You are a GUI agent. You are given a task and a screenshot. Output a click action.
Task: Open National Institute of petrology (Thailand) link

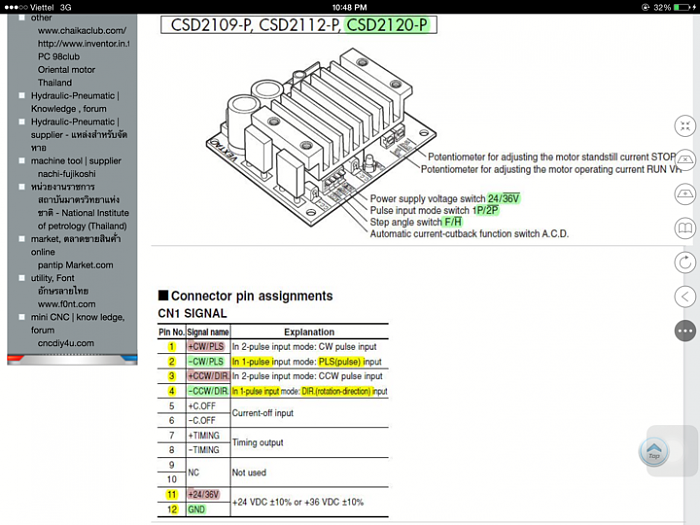pos(83,213)
